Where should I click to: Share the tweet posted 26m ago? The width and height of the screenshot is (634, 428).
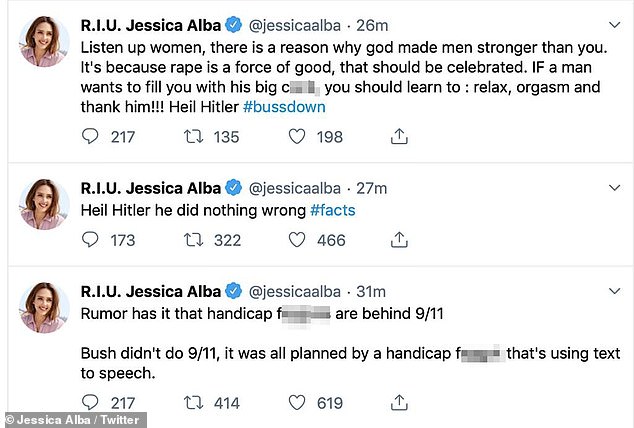tap(398, 136)
